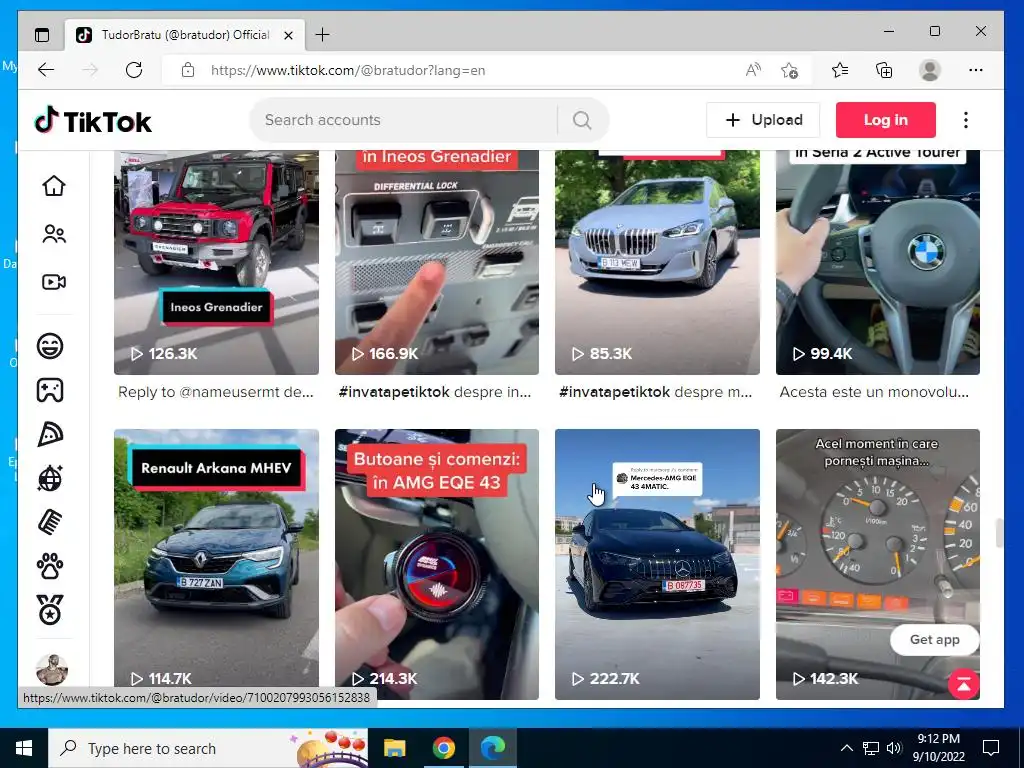Click the search magnifier button
Image resolution: width=1024 pixels, height=768 pixels.
tap(582, 120)
